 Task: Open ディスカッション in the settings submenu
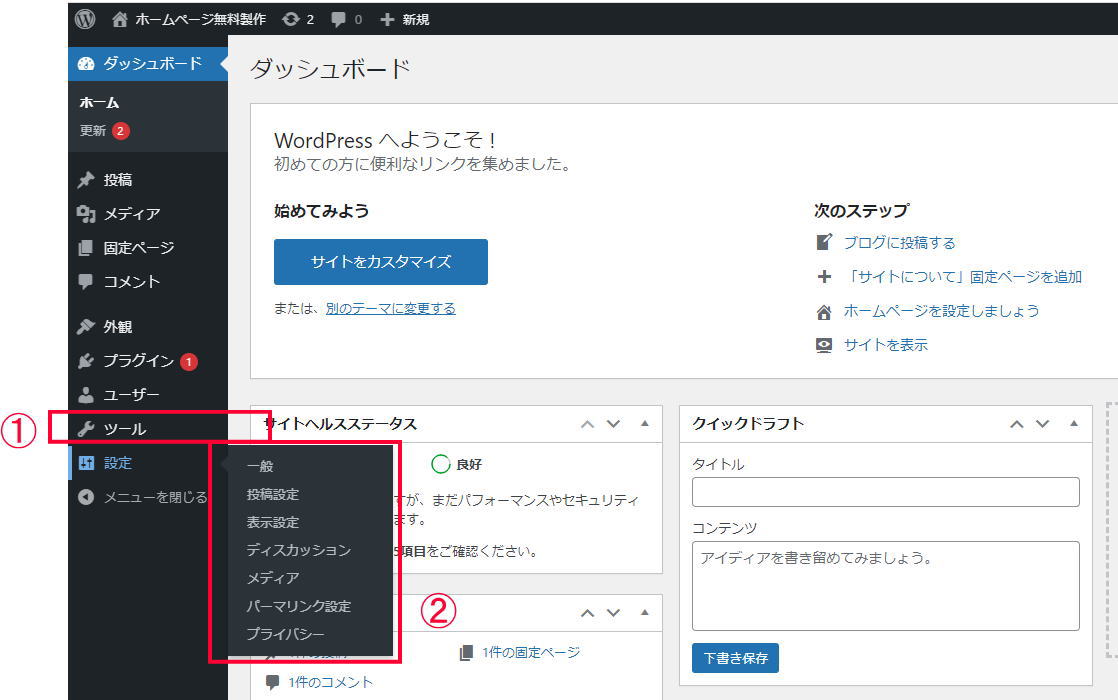299,550
